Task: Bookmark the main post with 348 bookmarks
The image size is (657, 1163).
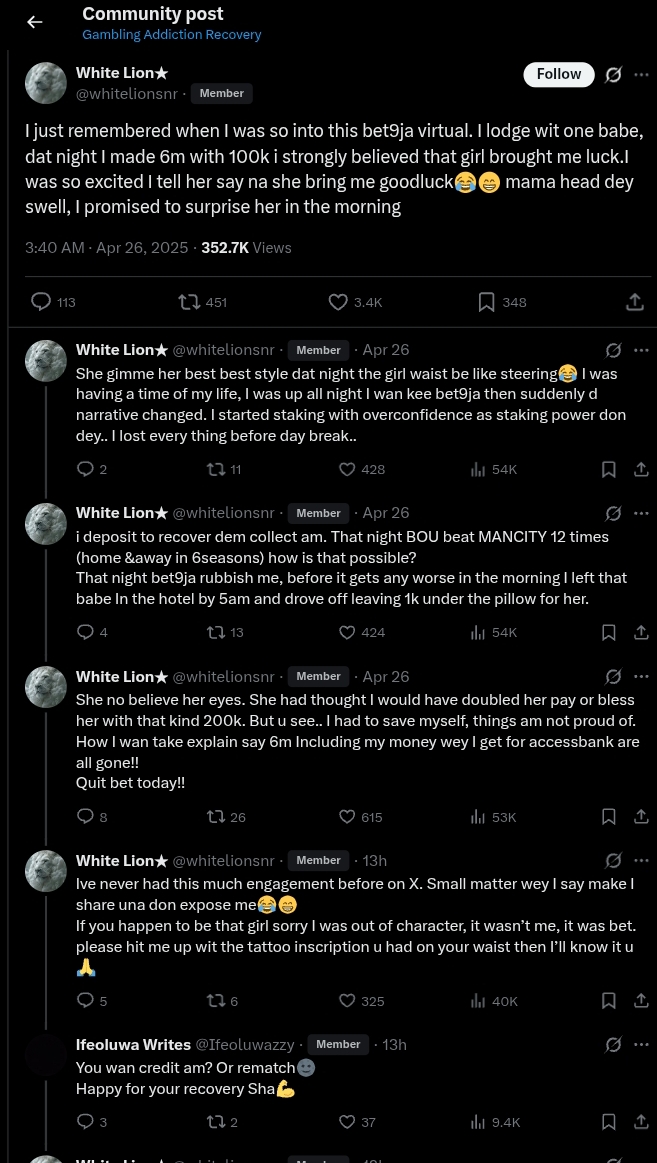Action: tap(487, 302)
